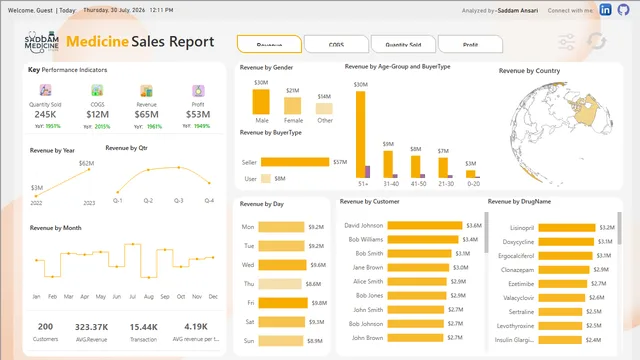Viewport: 640px width, 360px height.
Task: Click the 51+ age group bar
Action: click(361, 134)
